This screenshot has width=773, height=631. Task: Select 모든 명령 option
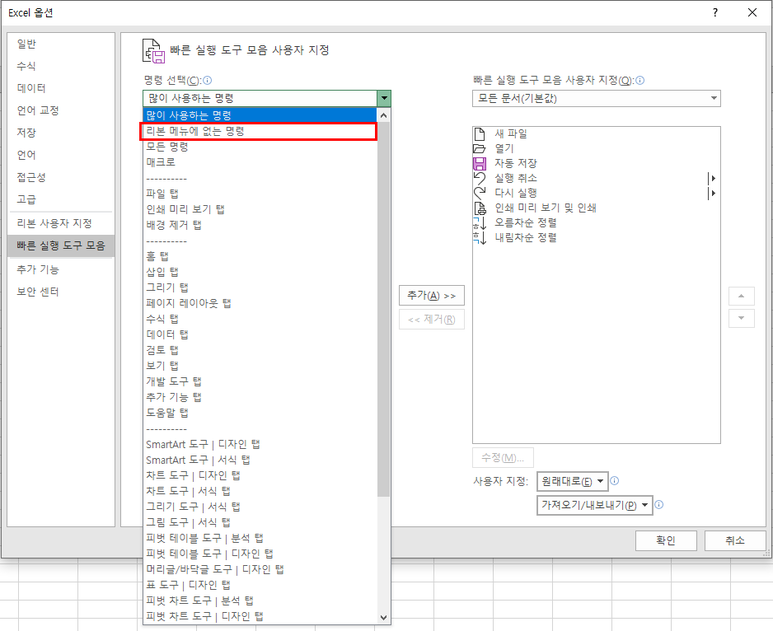click(260, 146)
